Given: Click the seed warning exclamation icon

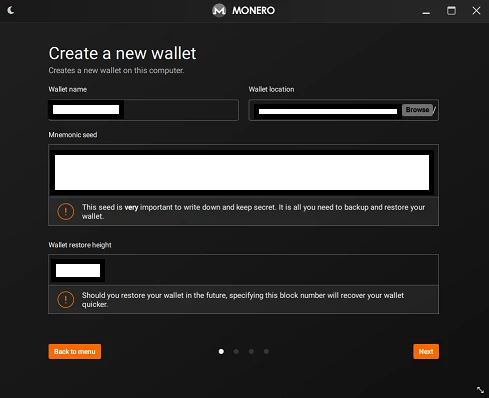Looking at the screenshot, I should pos(66,211).
